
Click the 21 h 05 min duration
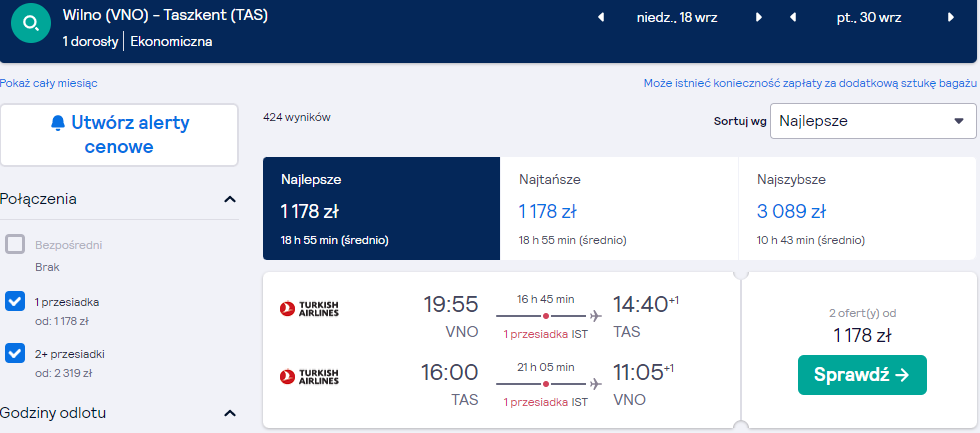coord(546,366)
